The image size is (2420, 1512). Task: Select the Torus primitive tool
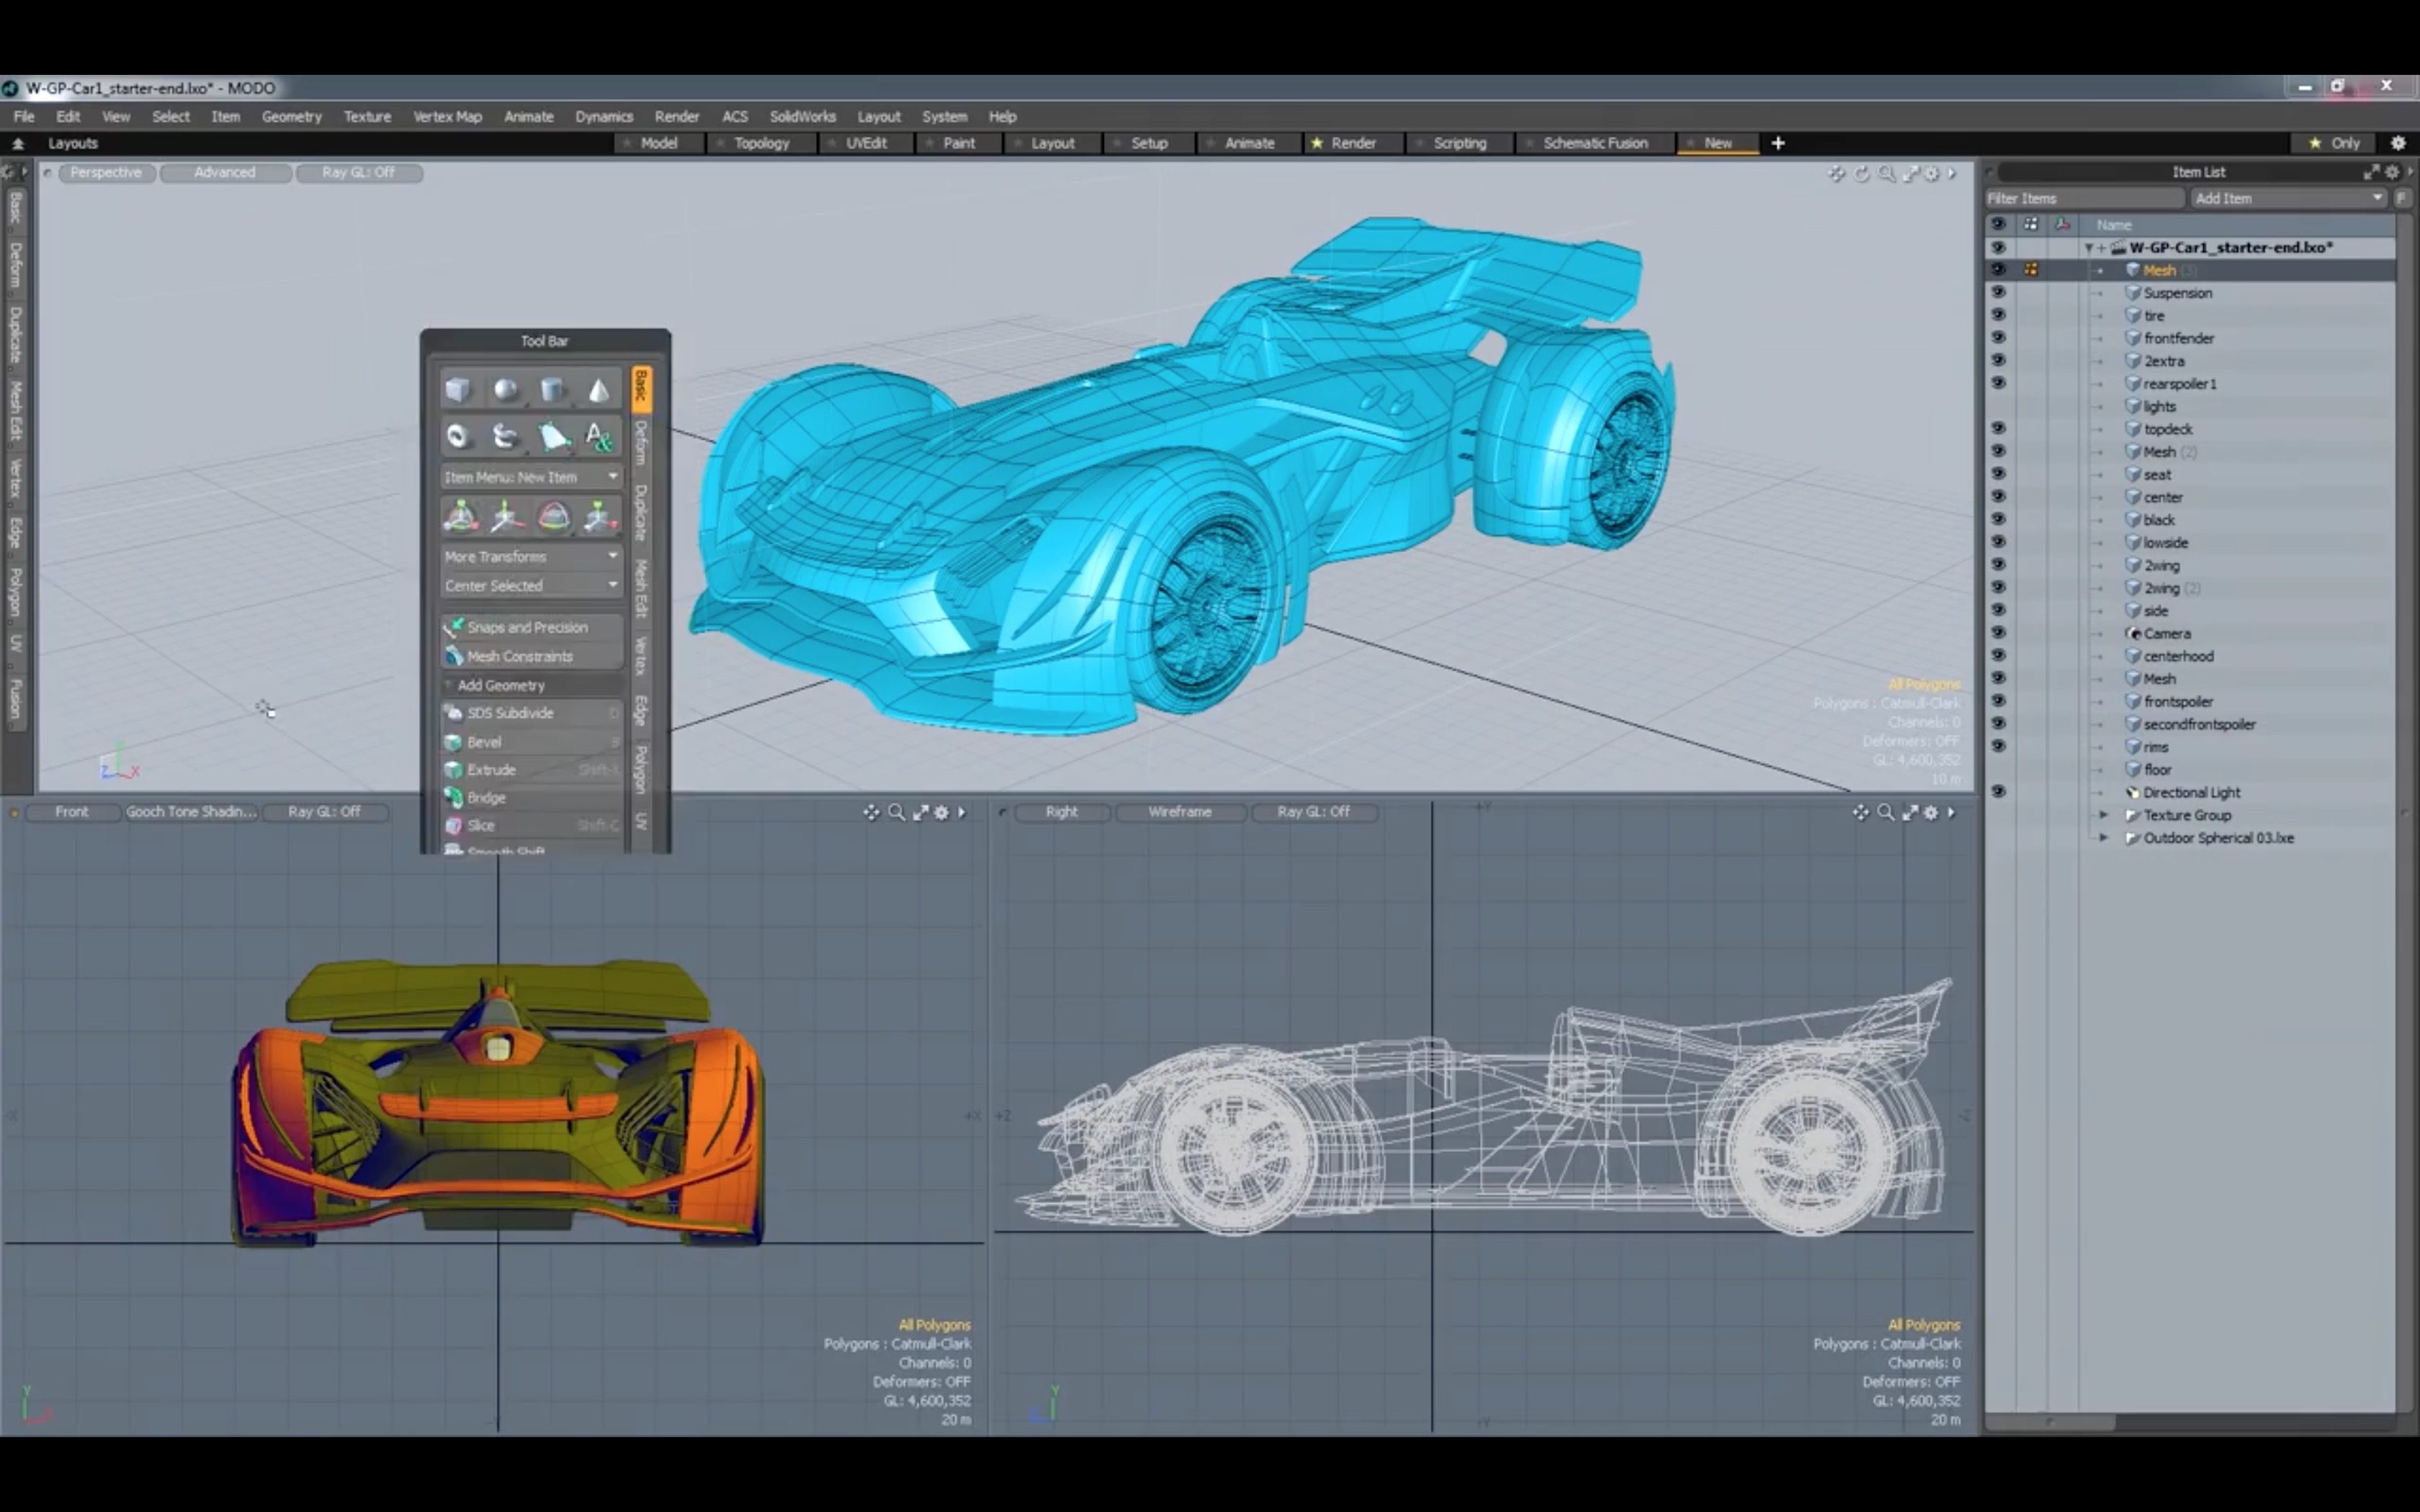[459, 435]
